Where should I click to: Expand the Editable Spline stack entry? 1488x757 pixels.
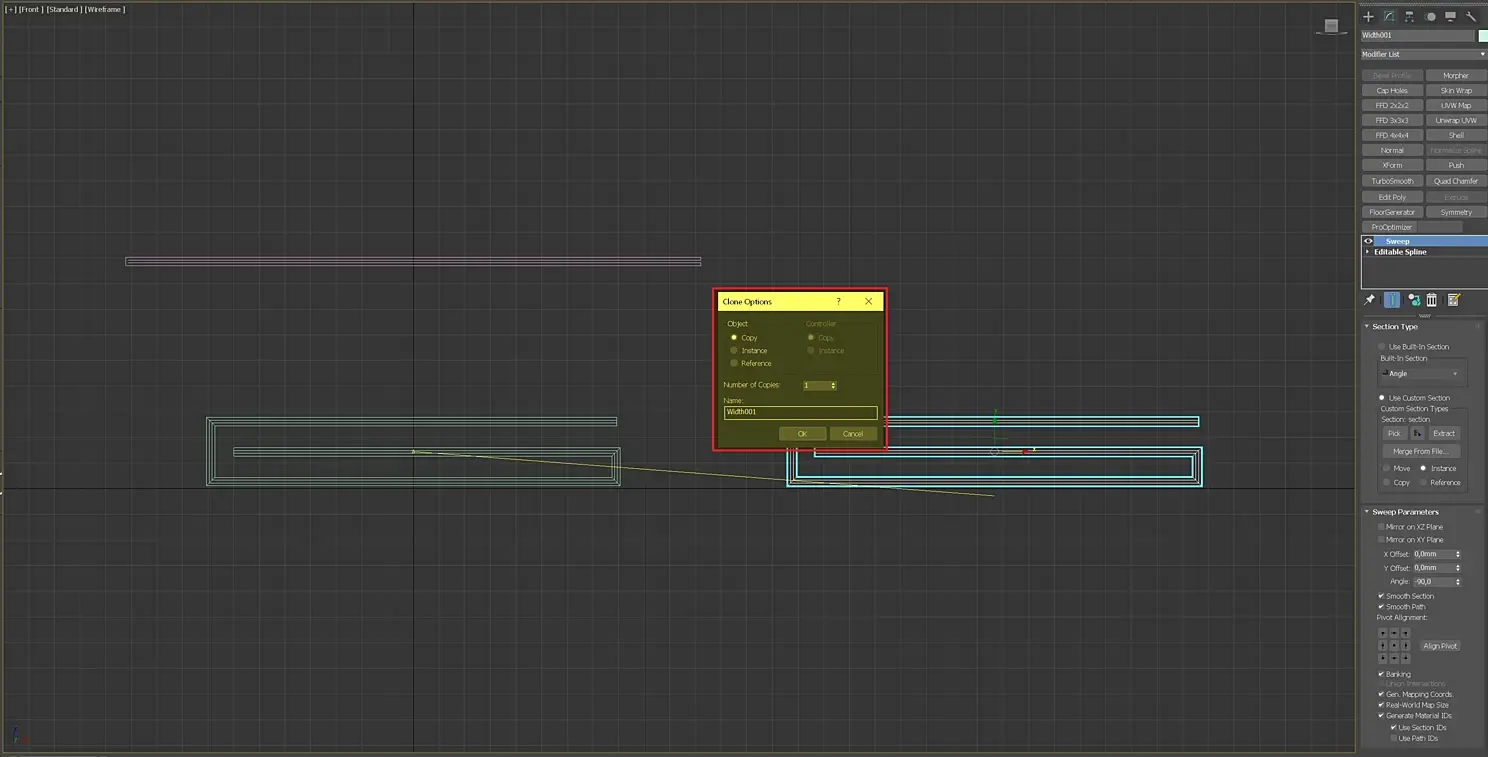tap(1368, 252)
